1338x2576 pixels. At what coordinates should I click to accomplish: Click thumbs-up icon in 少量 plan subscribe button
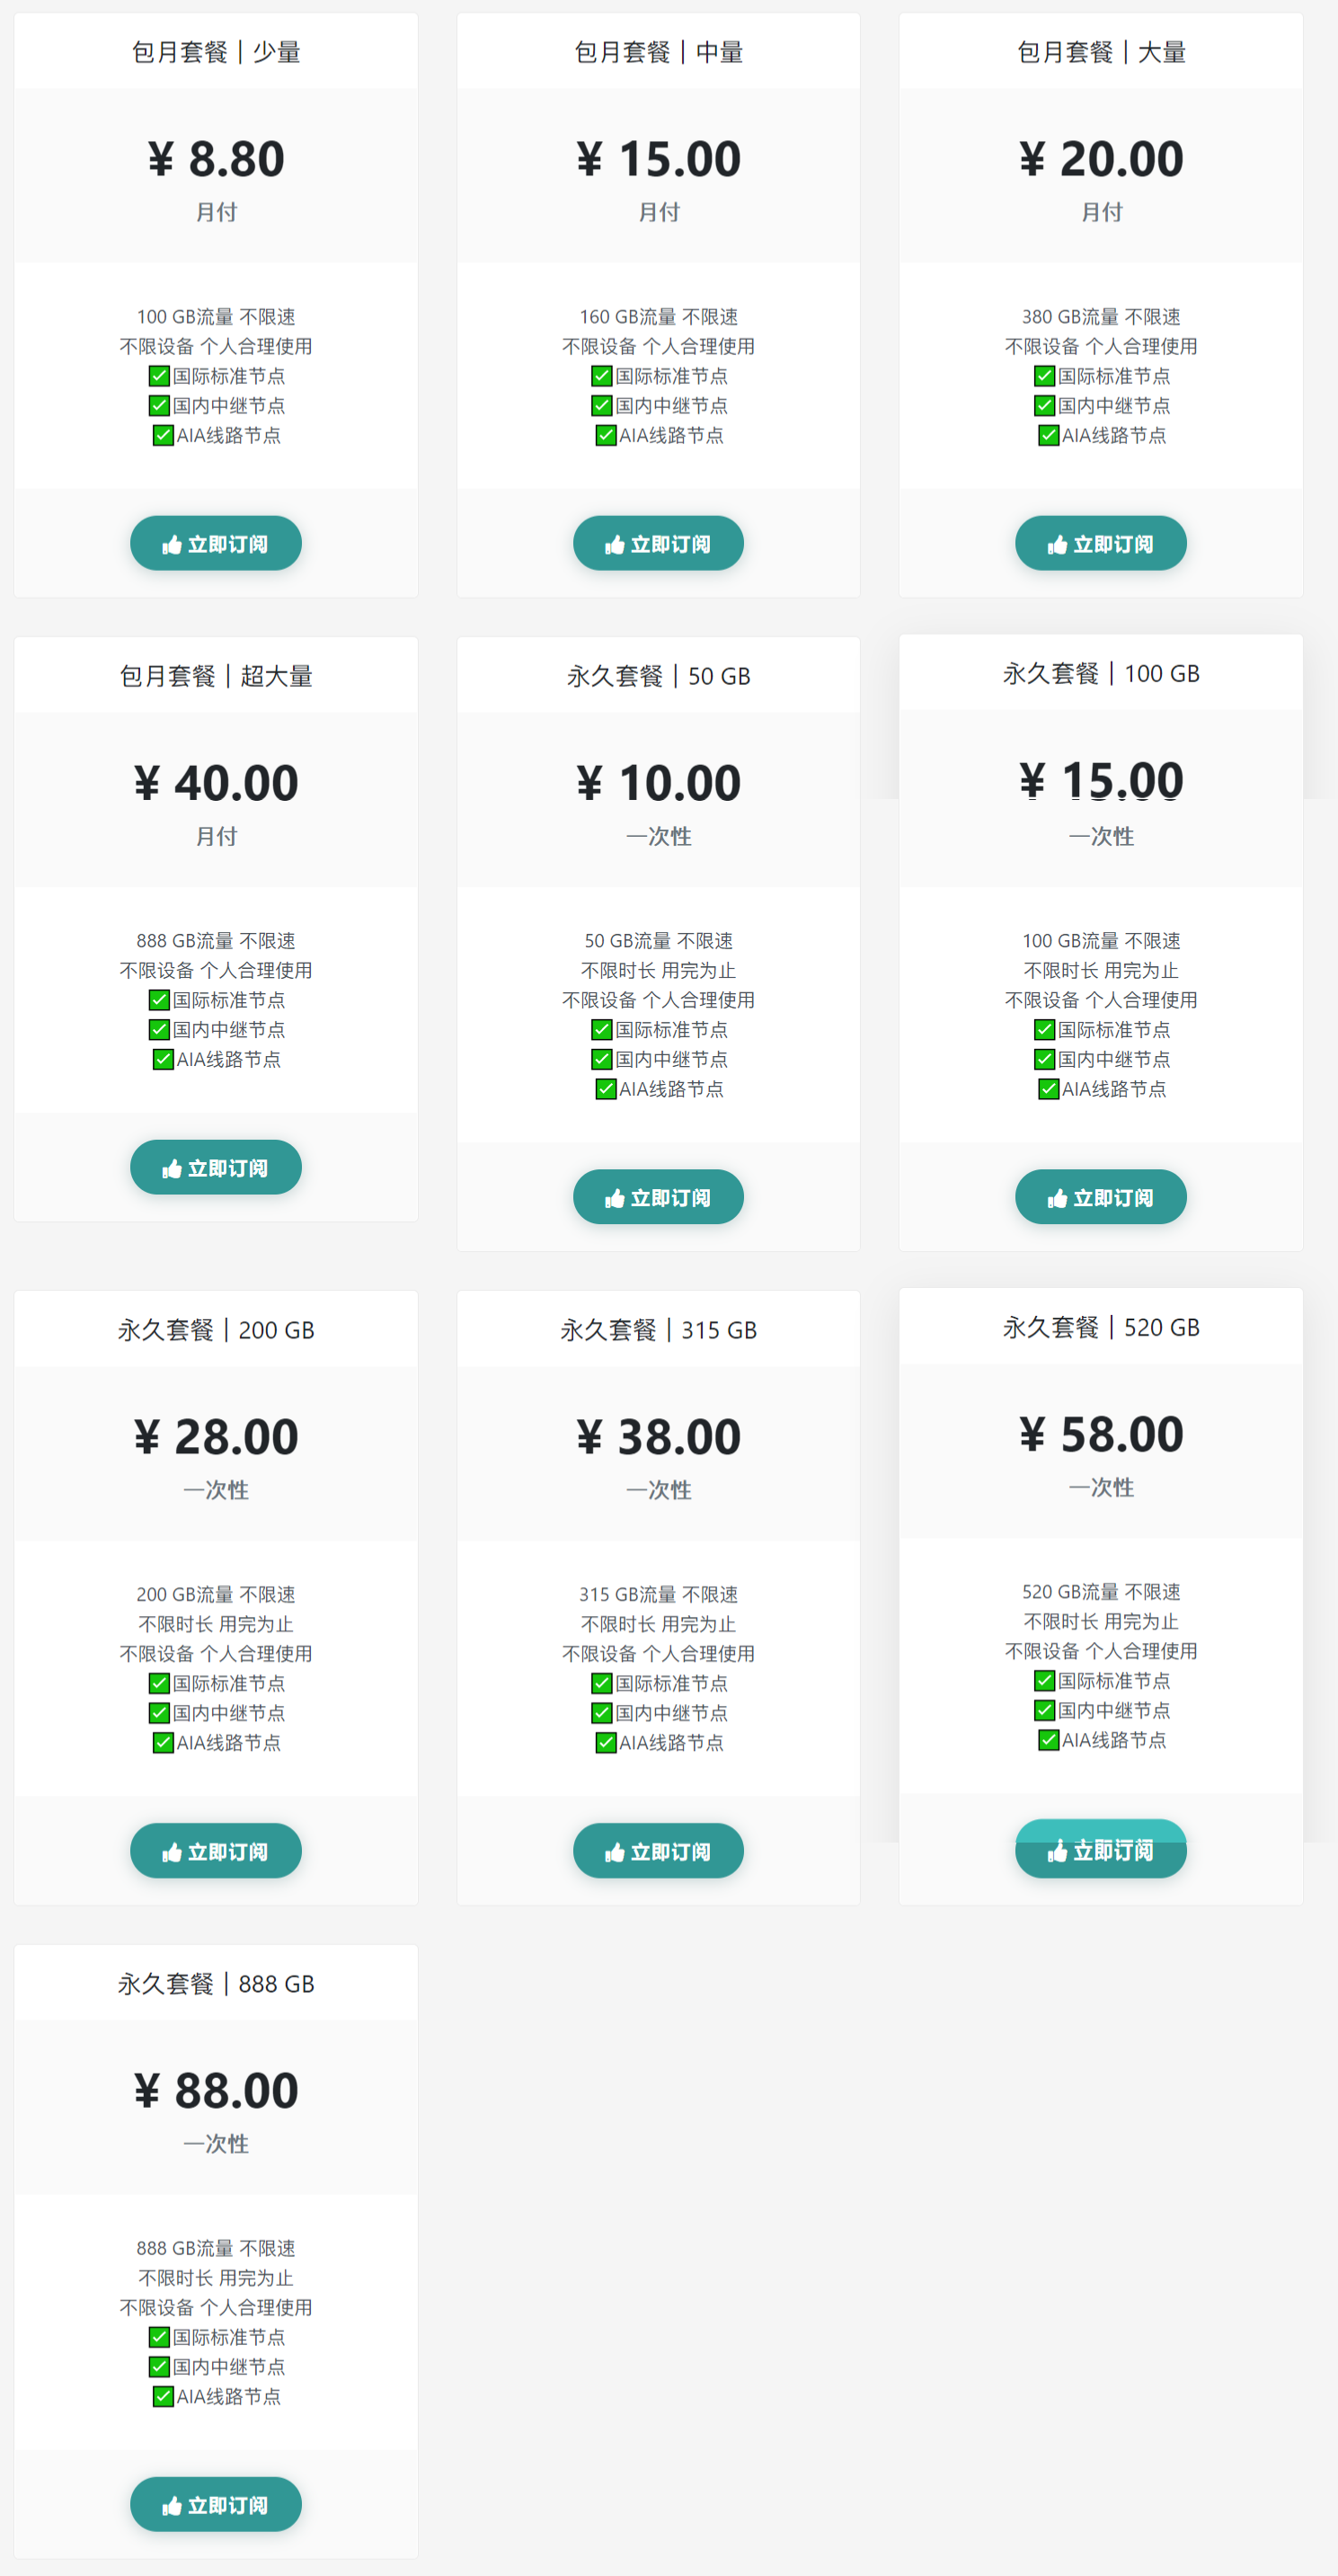(x=172, y=545)
